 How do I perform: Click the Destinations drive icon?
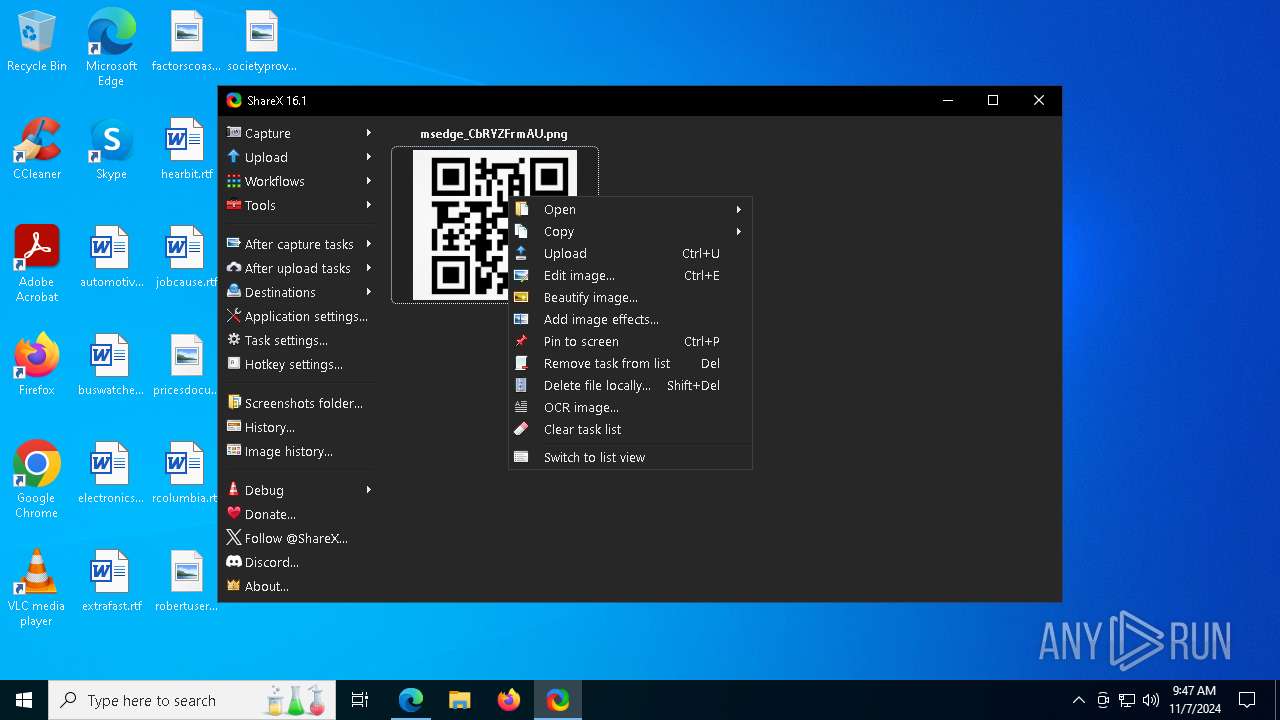click(x=234, y=292)
